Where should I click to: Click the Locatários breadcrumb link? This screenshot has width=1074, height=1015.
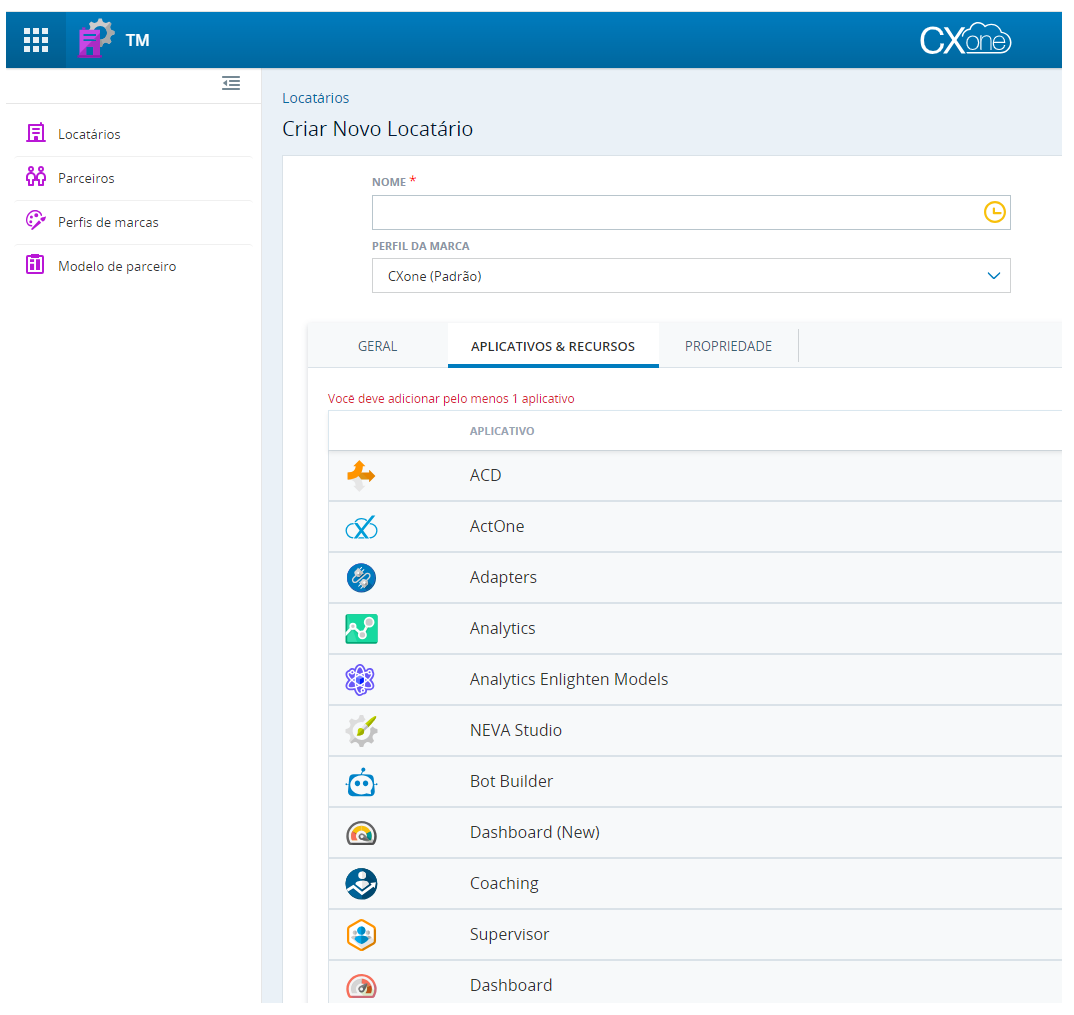pyautogui.click(x=316, y=98)
